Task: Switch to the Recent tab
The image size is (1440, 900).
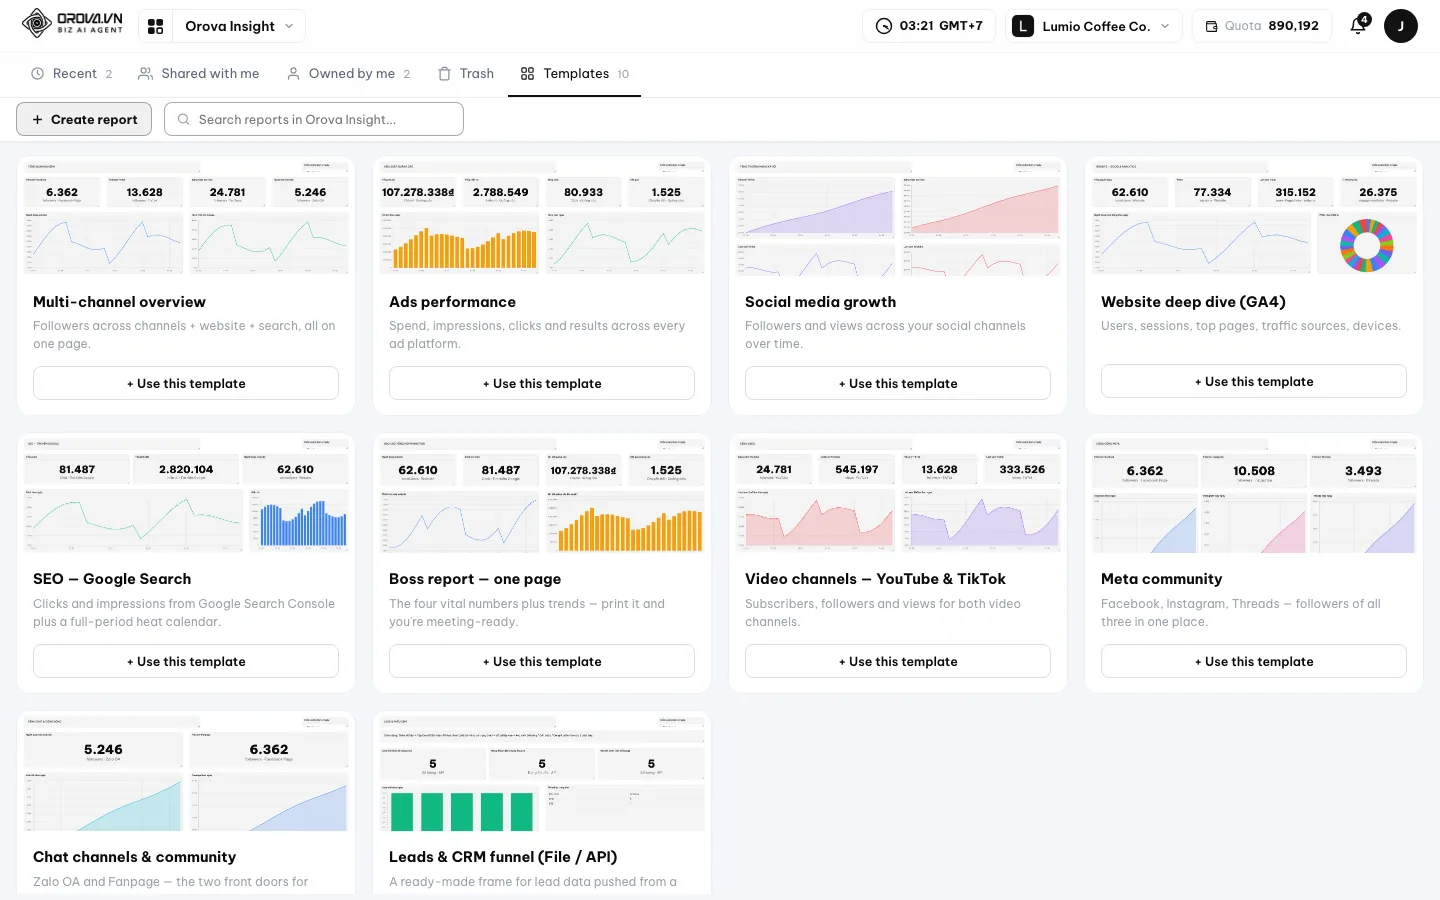Action: 72,74
